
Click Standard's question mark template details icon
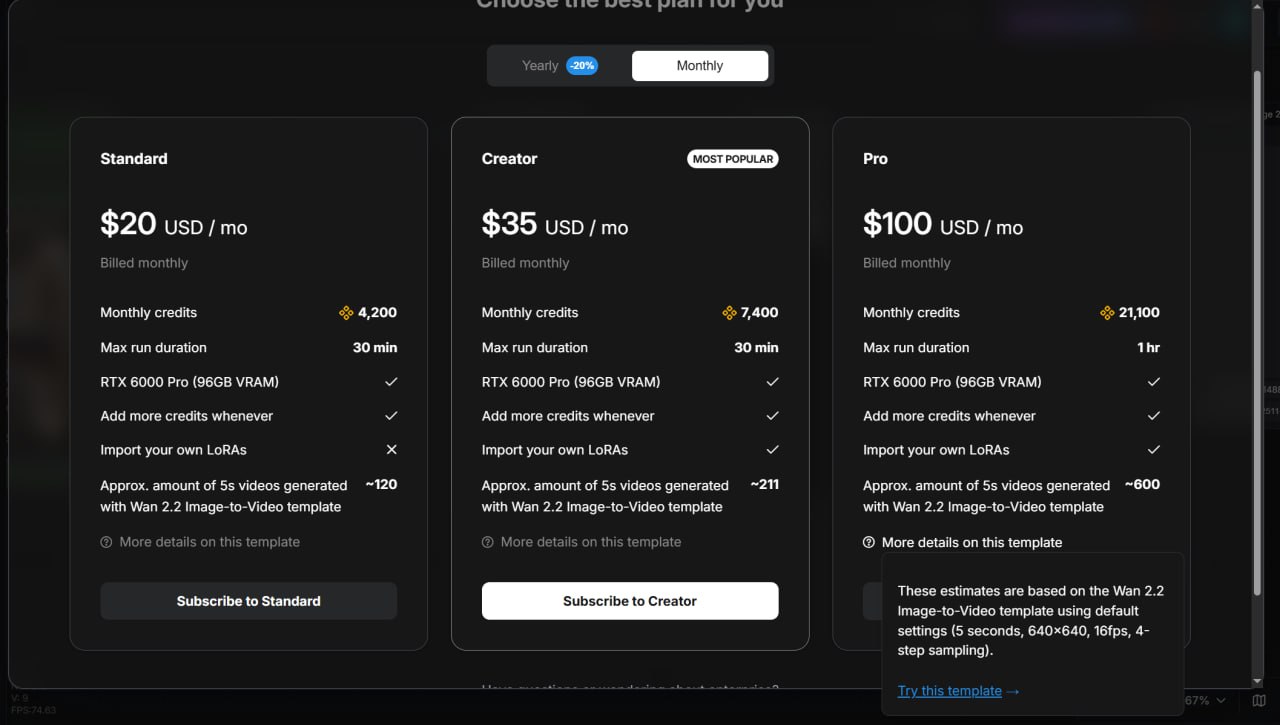click(x=106, y=542)
